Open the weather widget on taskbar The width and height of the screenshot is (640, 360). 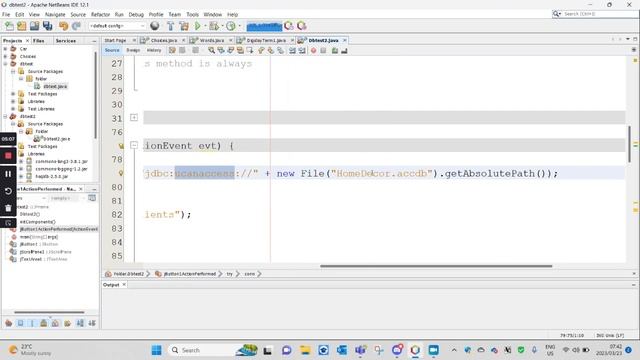(x=29, y=350)
